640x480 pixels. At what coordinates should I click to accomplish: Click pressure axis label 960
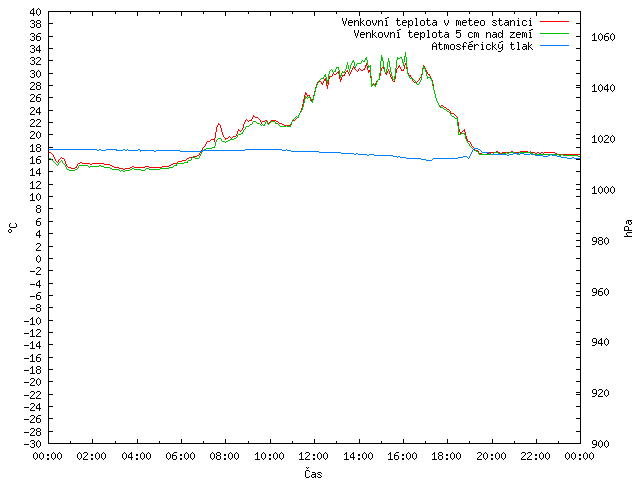(600, 292)
